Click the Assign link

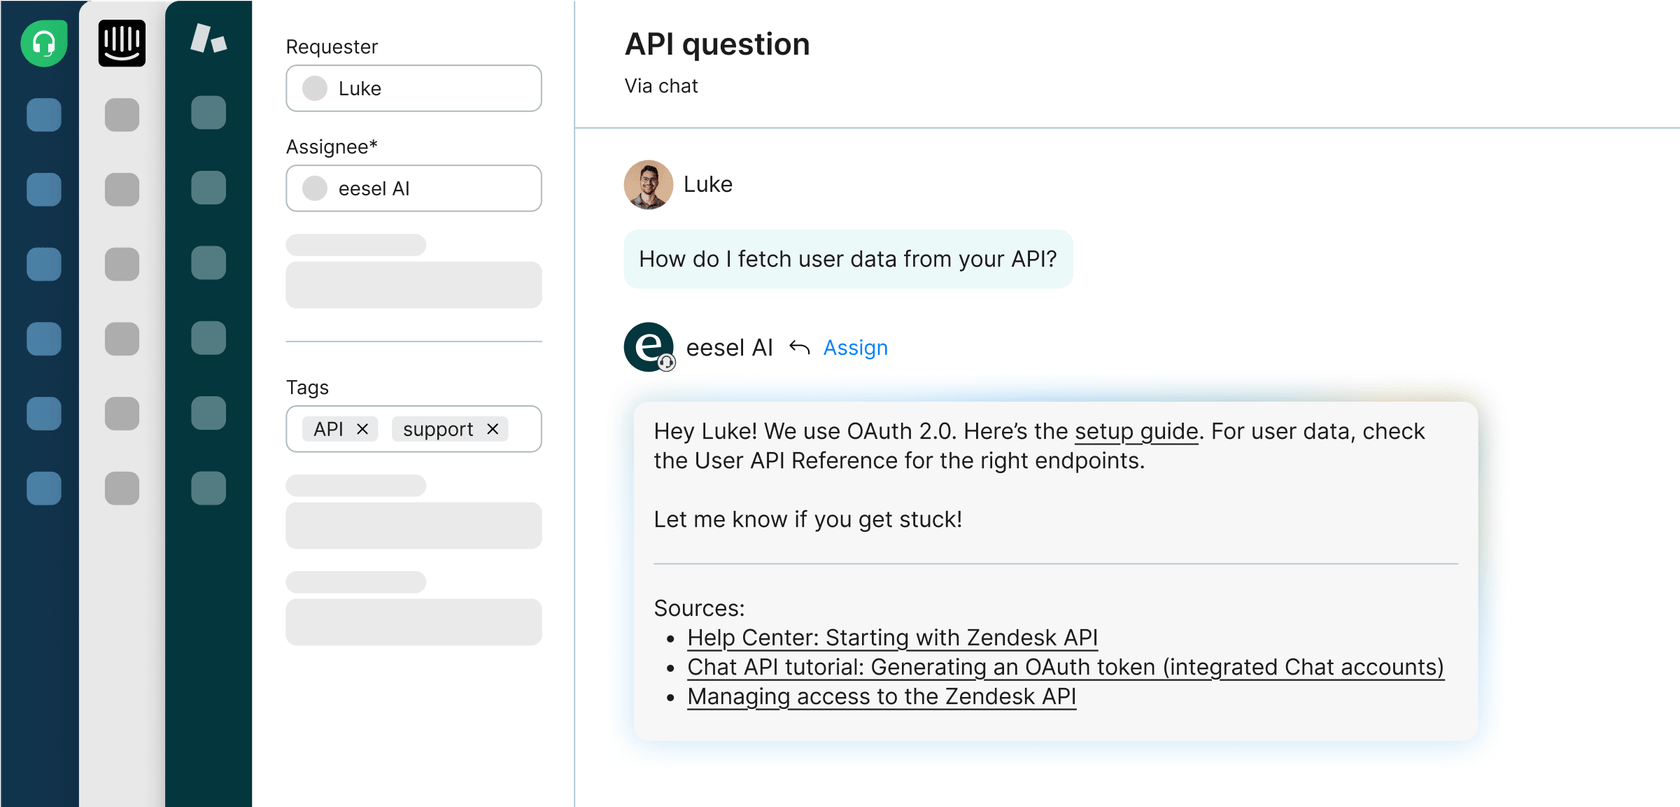(x=855, y=348)
